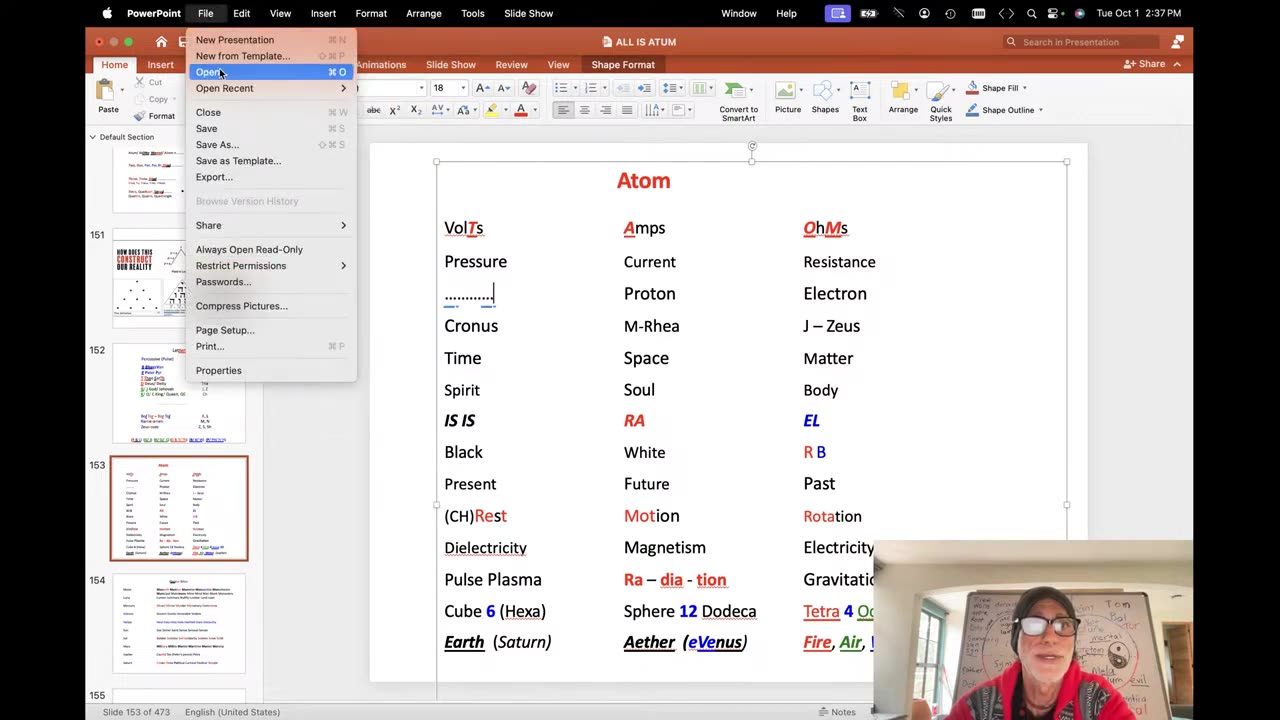
Task: Insert a Text Box
Action: tap(860, 100)
